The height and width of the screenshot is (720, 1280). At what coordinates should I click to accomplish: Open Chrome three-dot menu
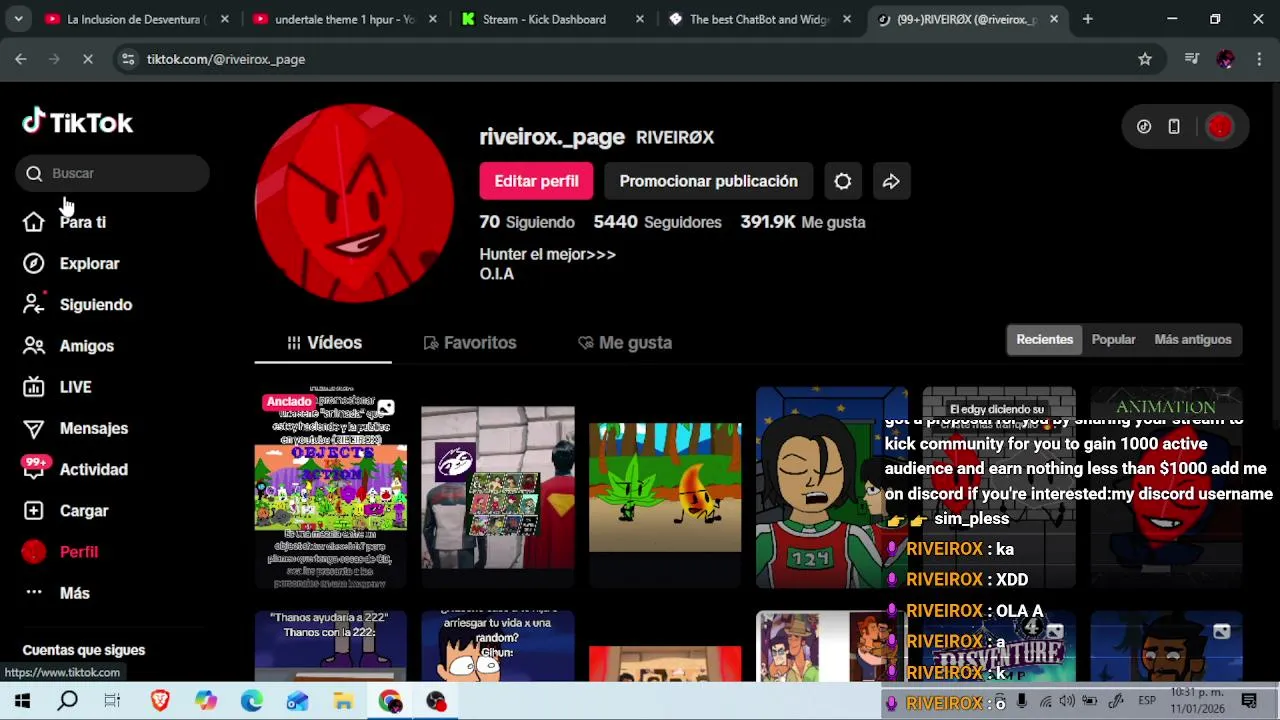coord(1257,59)
